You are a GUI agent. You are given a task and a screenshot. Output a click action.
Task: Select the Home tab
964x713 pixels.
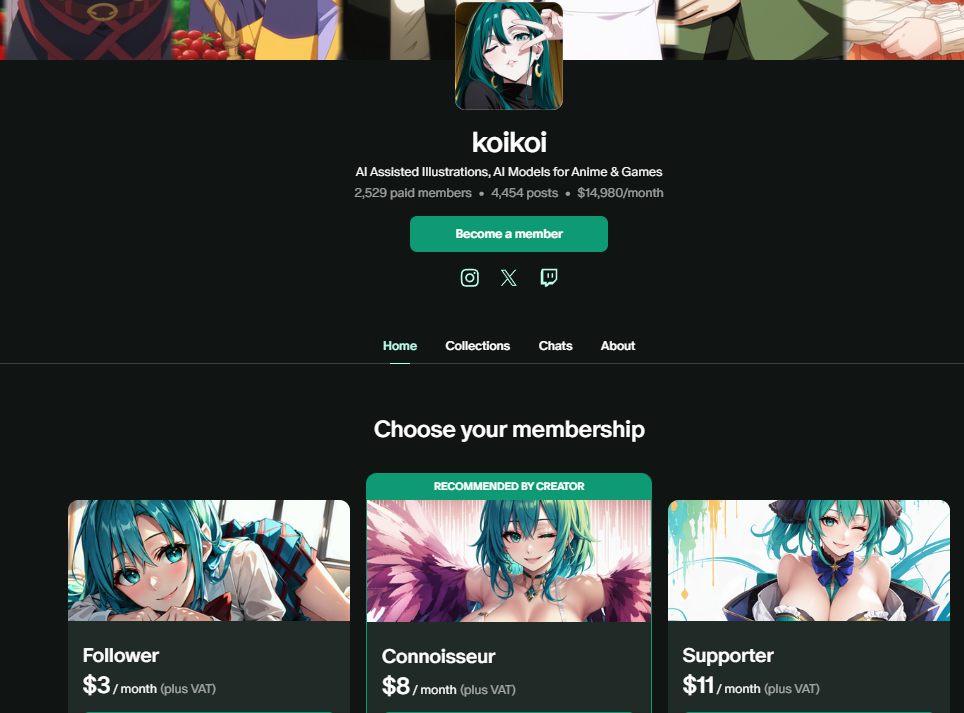pos(400,346)
